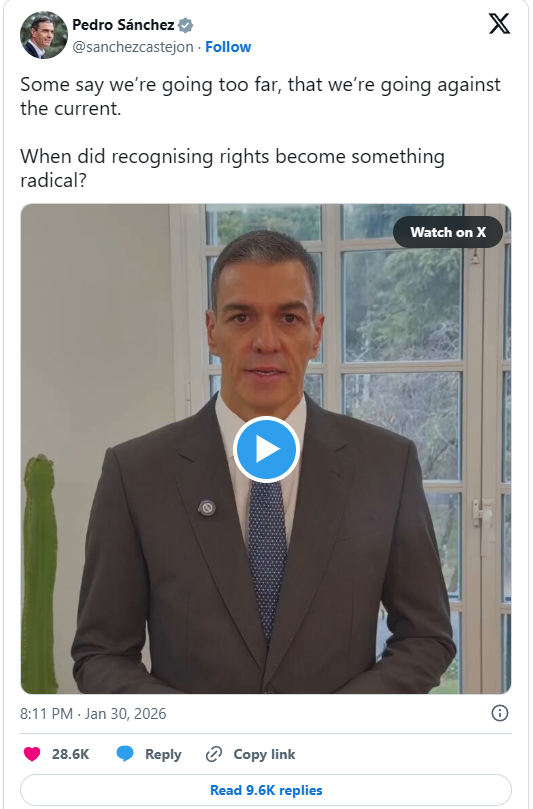Click the 28.6K likes count
533x809 pixels.
point(71,754)
